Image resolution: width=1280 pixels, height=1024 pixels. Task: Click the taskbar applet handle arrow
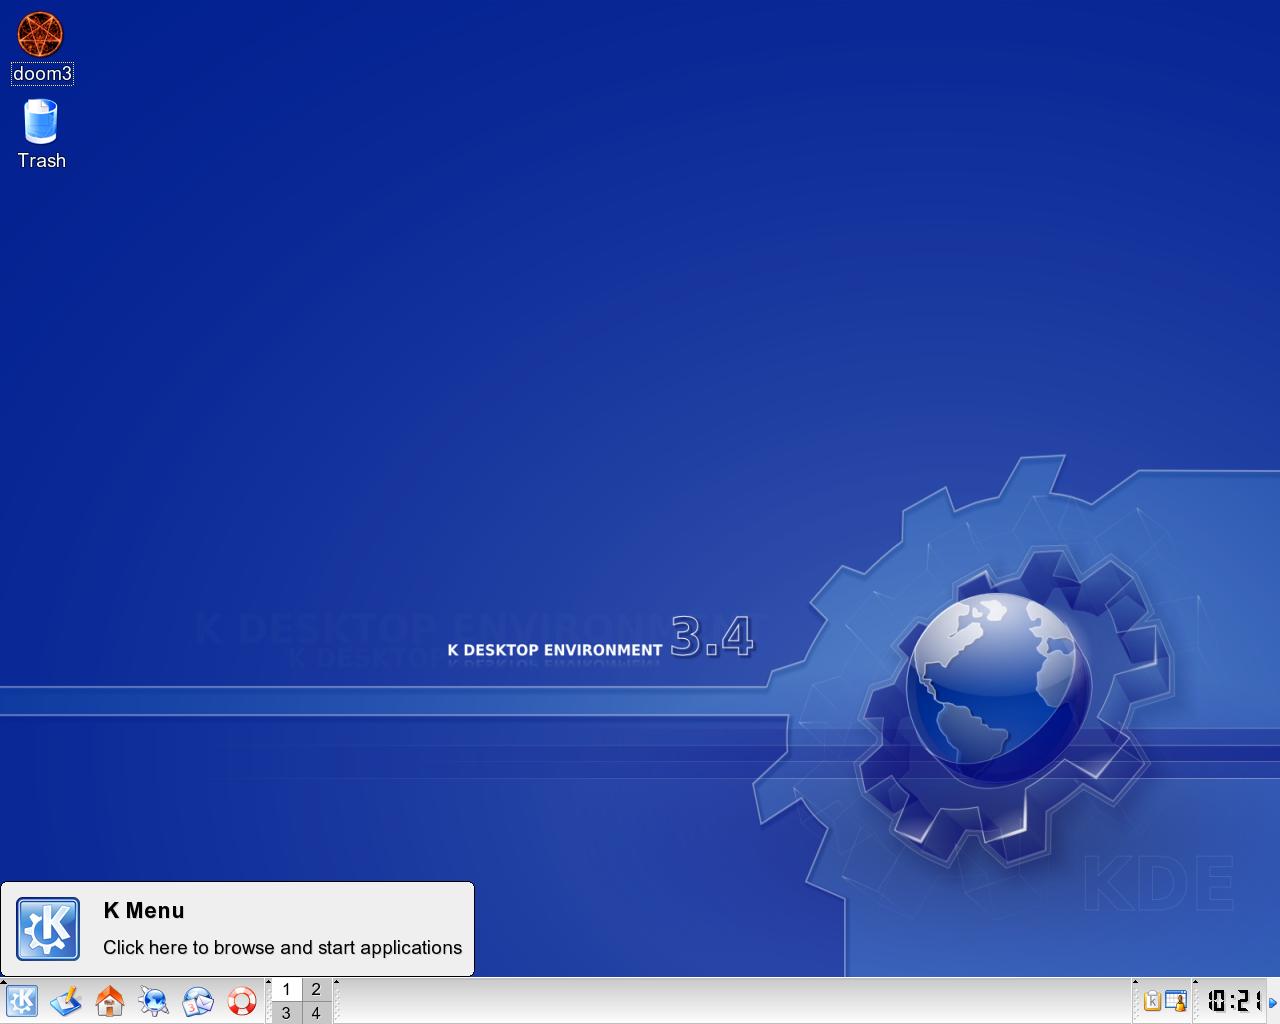click(336, 982)
